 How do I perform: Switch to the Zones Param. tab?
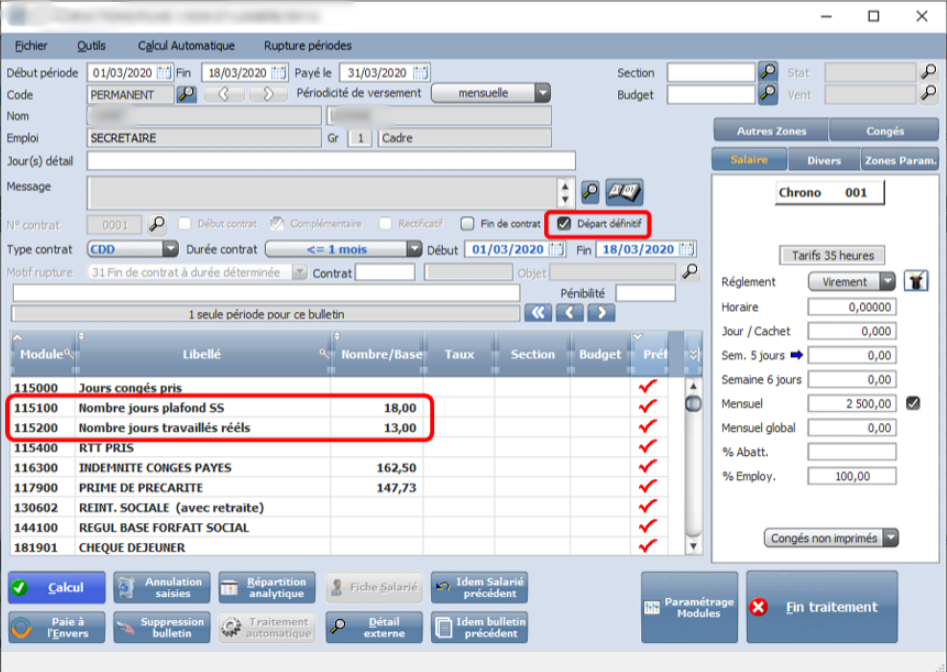(x=900, y=160)
